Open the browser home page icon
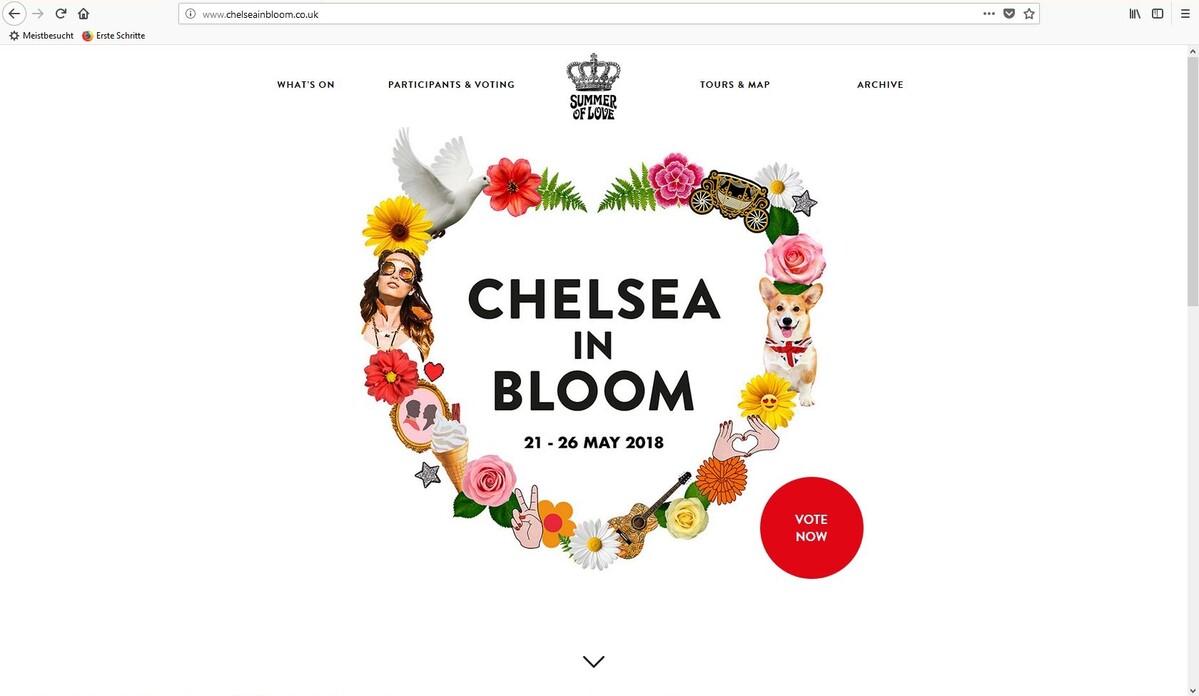 (83, 14)
